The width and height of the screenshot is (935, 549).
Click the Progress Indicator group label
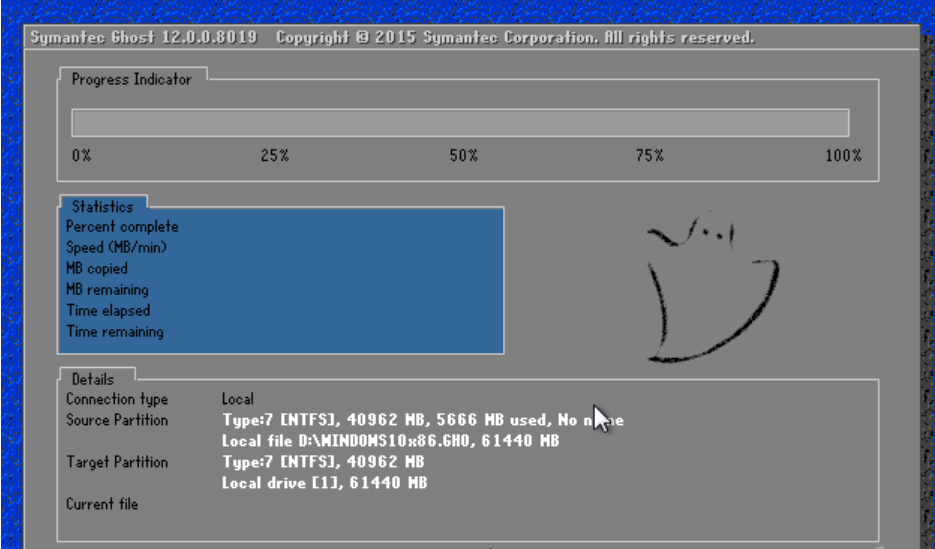[131, 80]
